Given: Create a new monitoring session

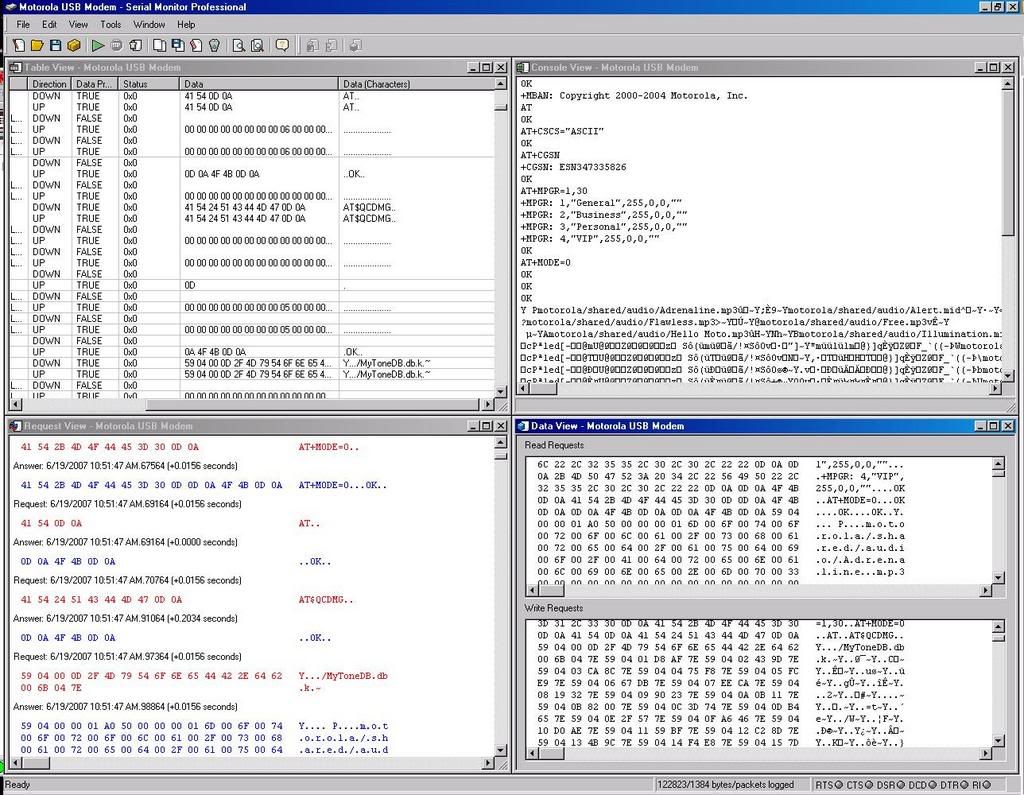Looking at the screenshot, I should coord(19,45).
